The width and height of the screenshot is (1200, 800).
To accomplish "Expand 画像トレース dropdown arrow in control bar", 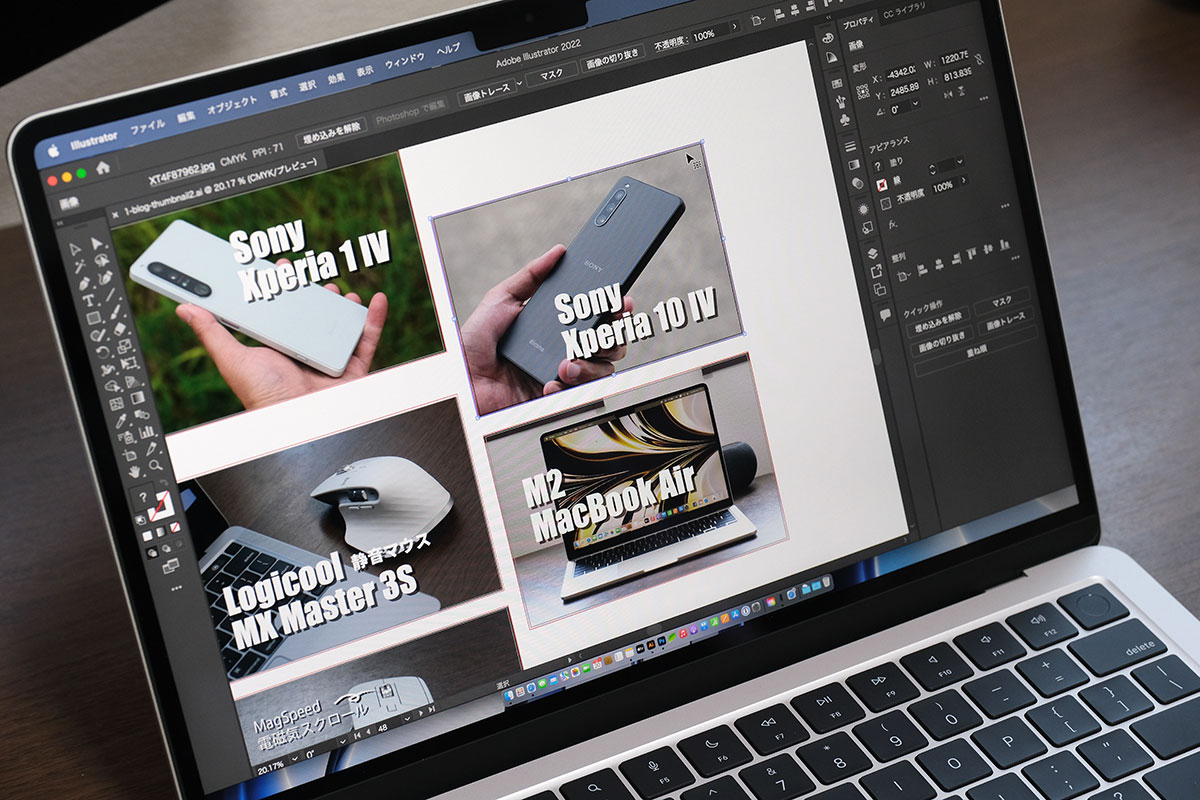I will (x=520, y=82).
